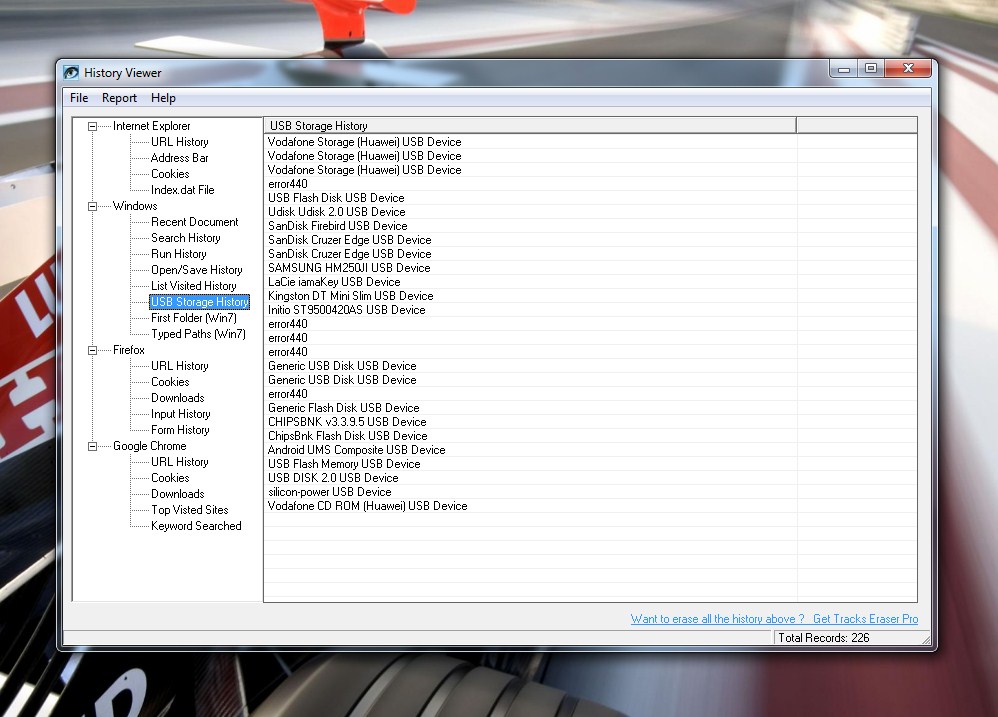Select First Folder (Win7) in the tree
This screenshot has height=717, width=998.
pyautogui.click(x=194, y=318)
